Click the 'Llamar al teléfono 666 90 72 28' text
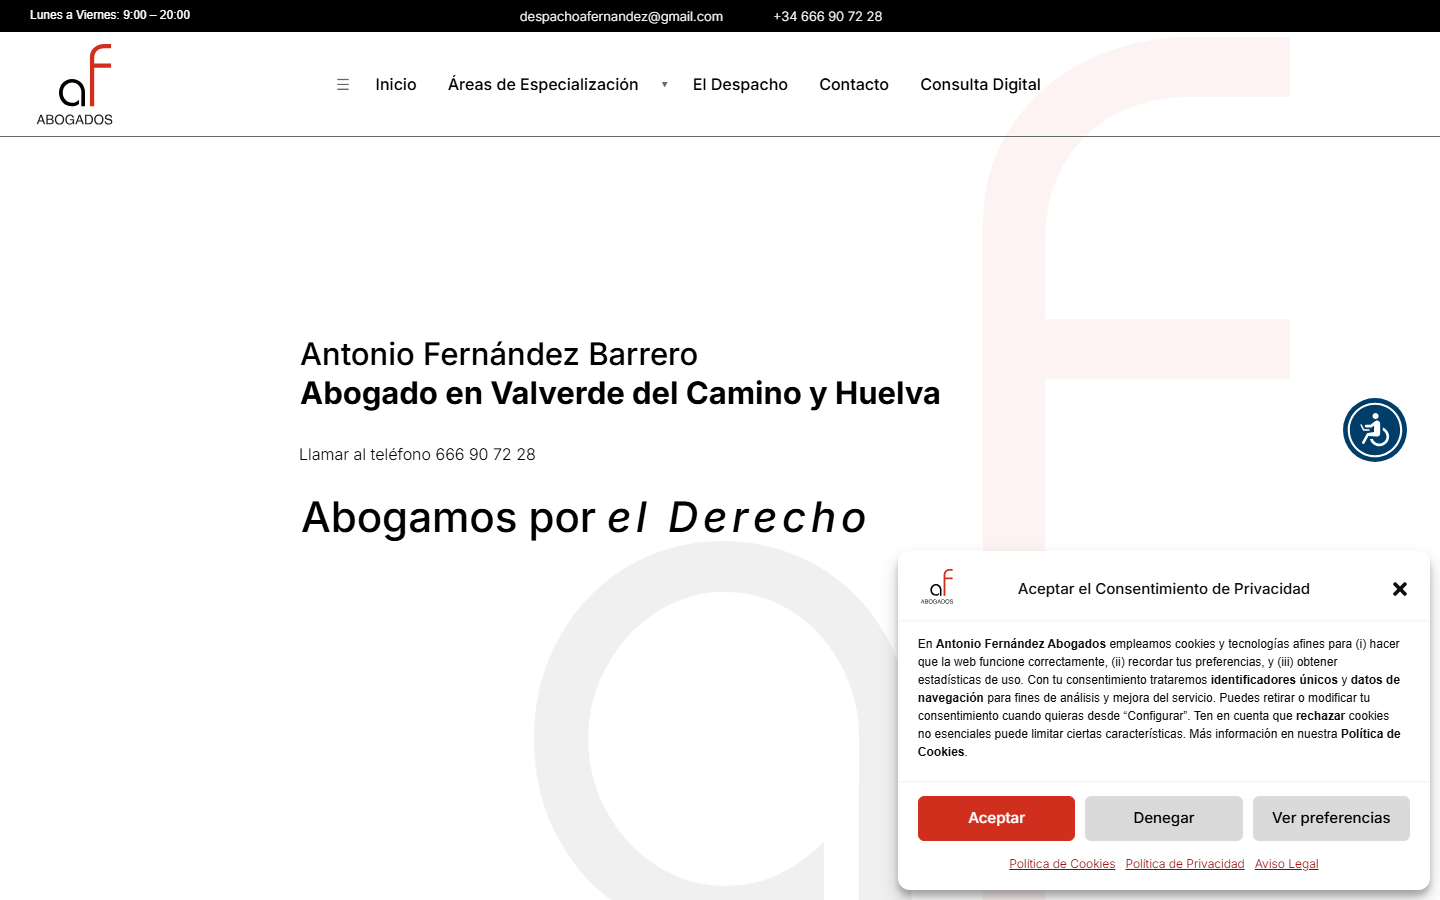This screenshot has width=1440, height=900. [417, 454]
